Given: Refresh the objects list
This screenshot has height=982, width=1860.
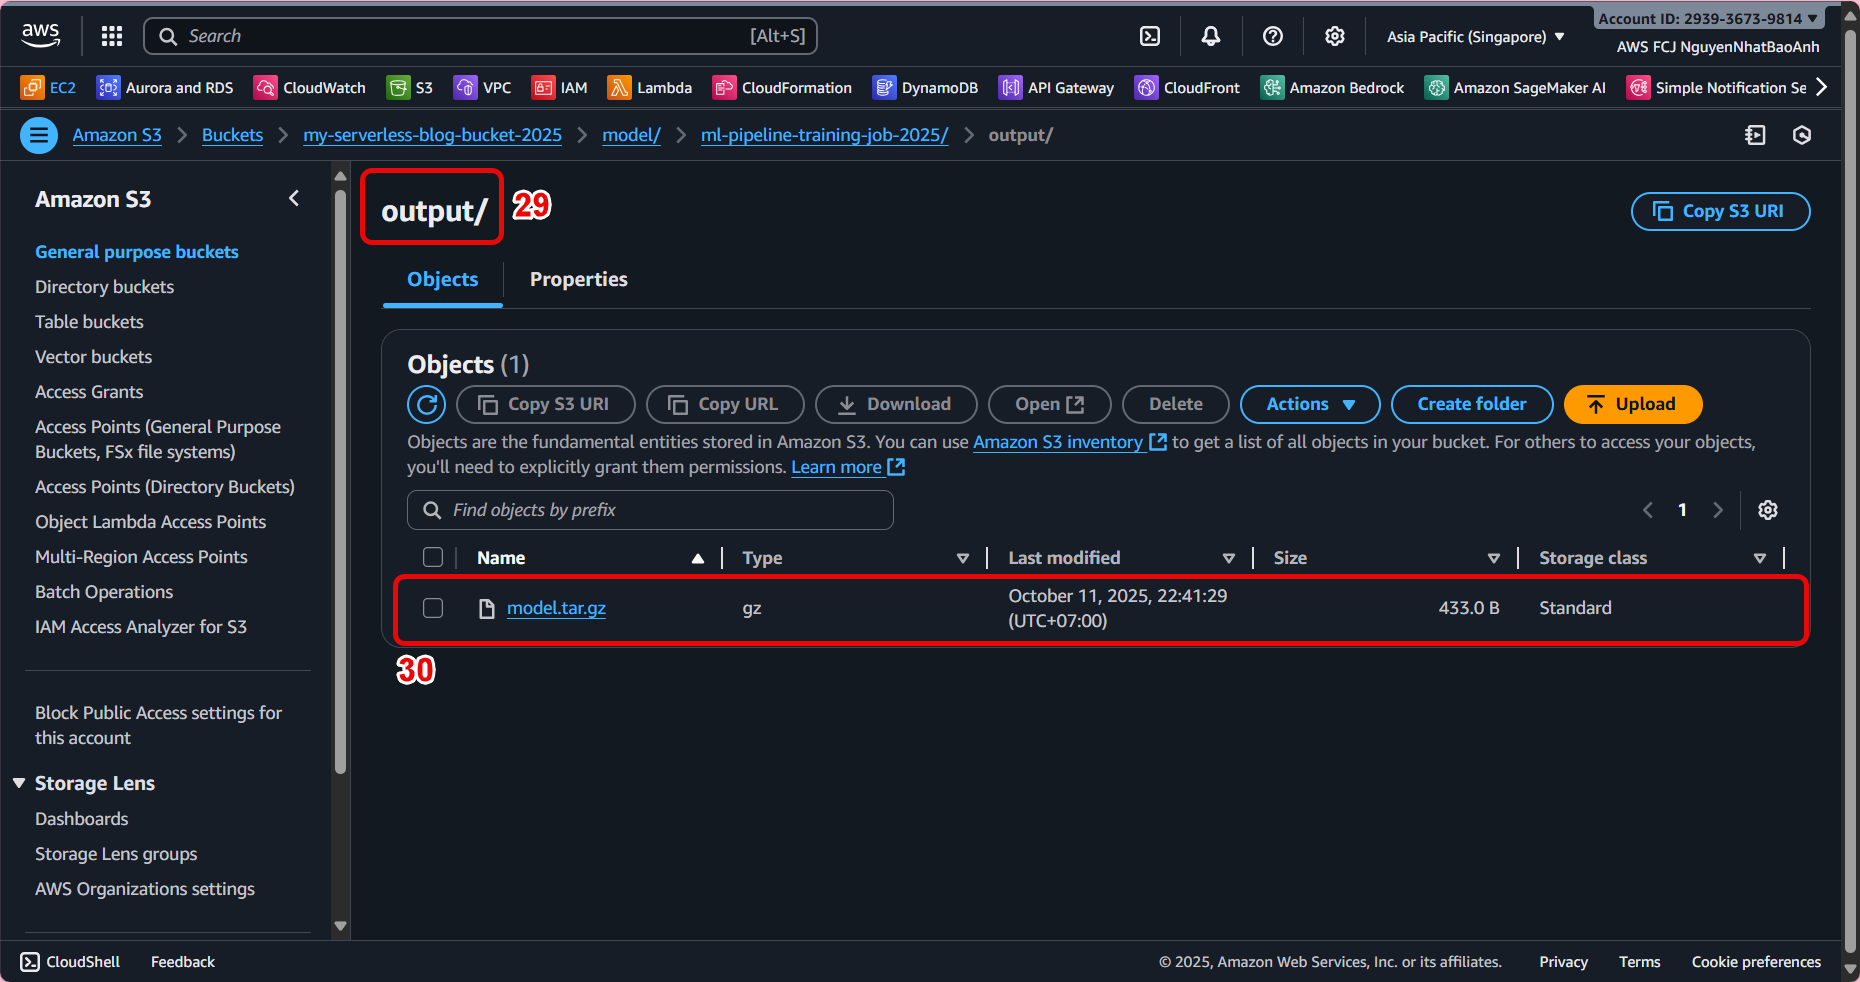Looking at the screenshot, I should click(427, 404).
